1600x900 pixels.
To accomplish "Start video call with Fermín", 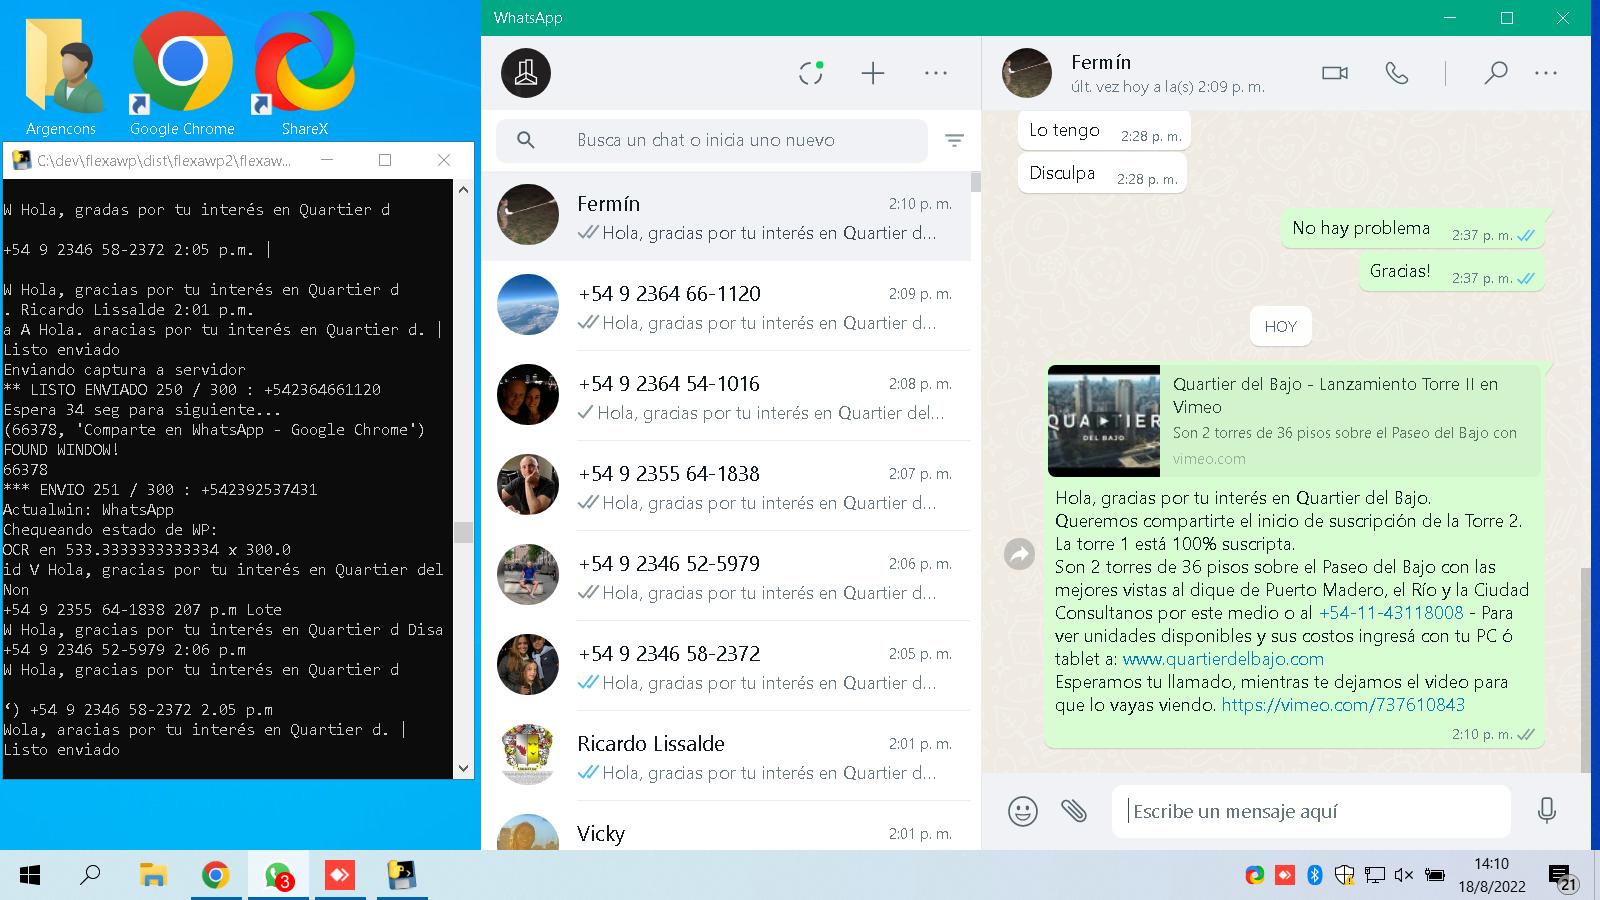I will click(x=1335, y=73).
